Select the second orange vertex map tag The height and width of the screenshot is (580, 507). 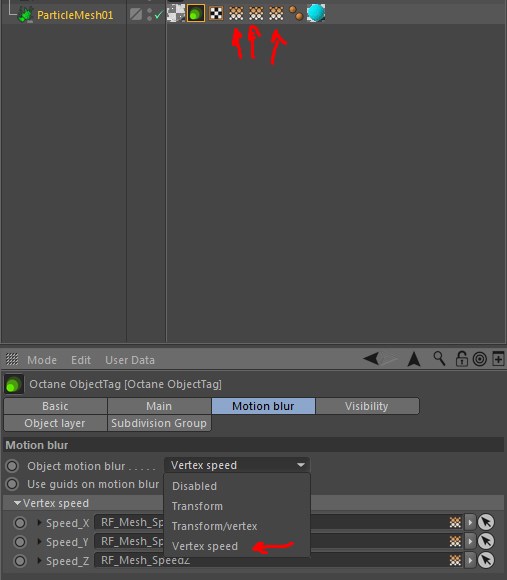click(x=256, y=14)
